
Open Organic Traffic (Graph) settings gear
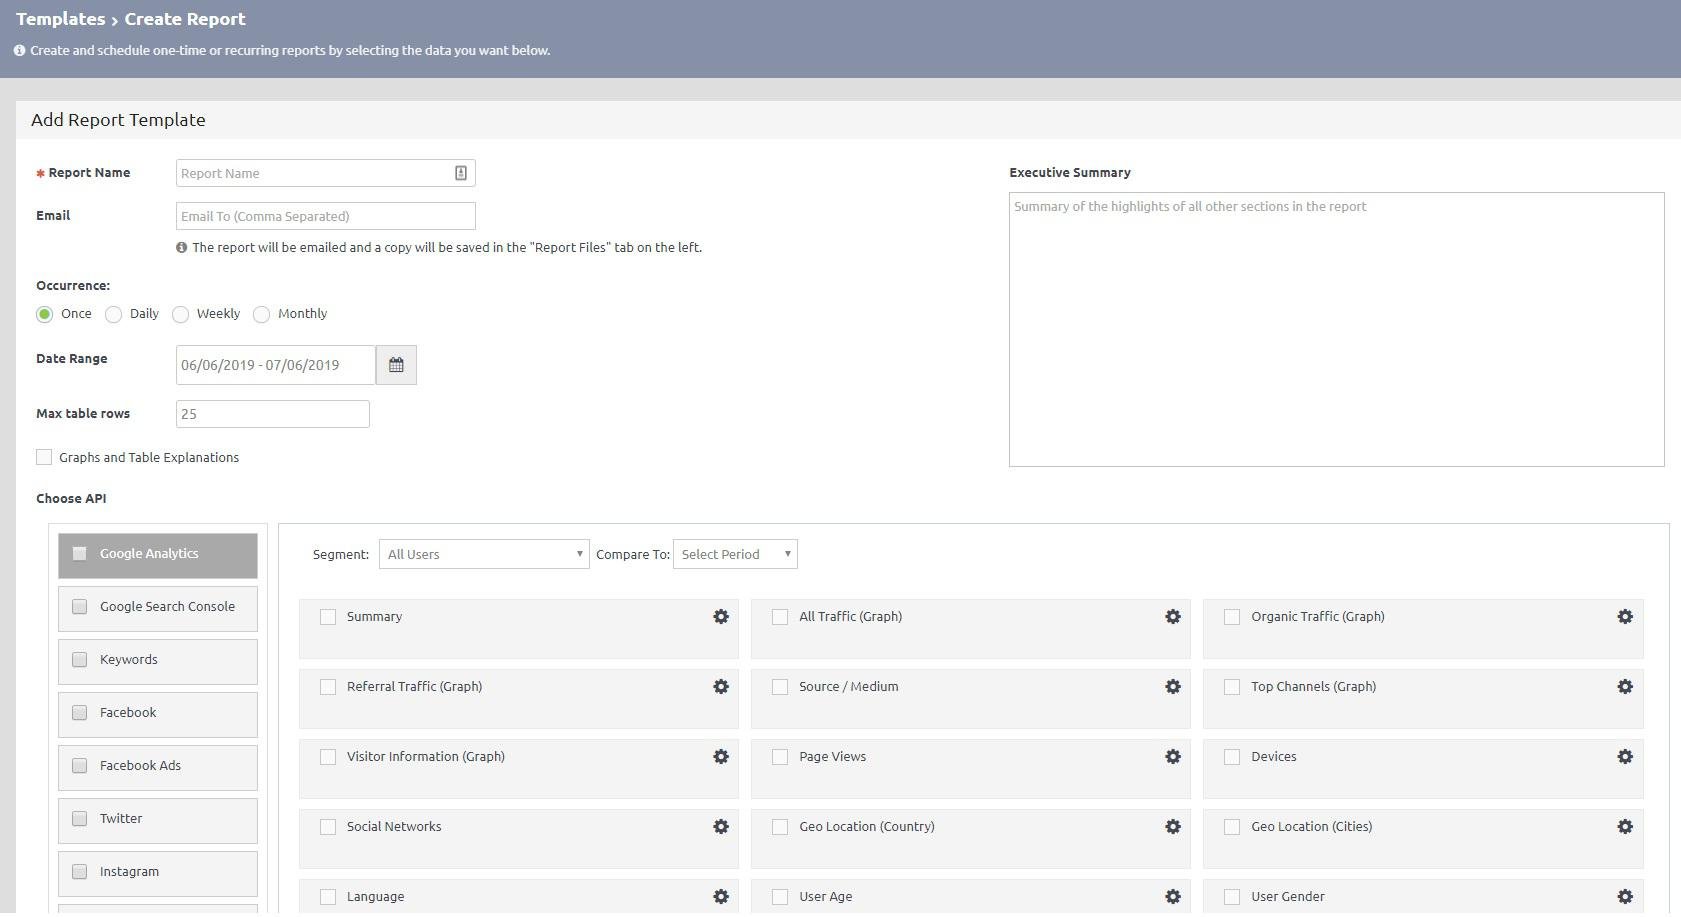[x=1625, y=617]
